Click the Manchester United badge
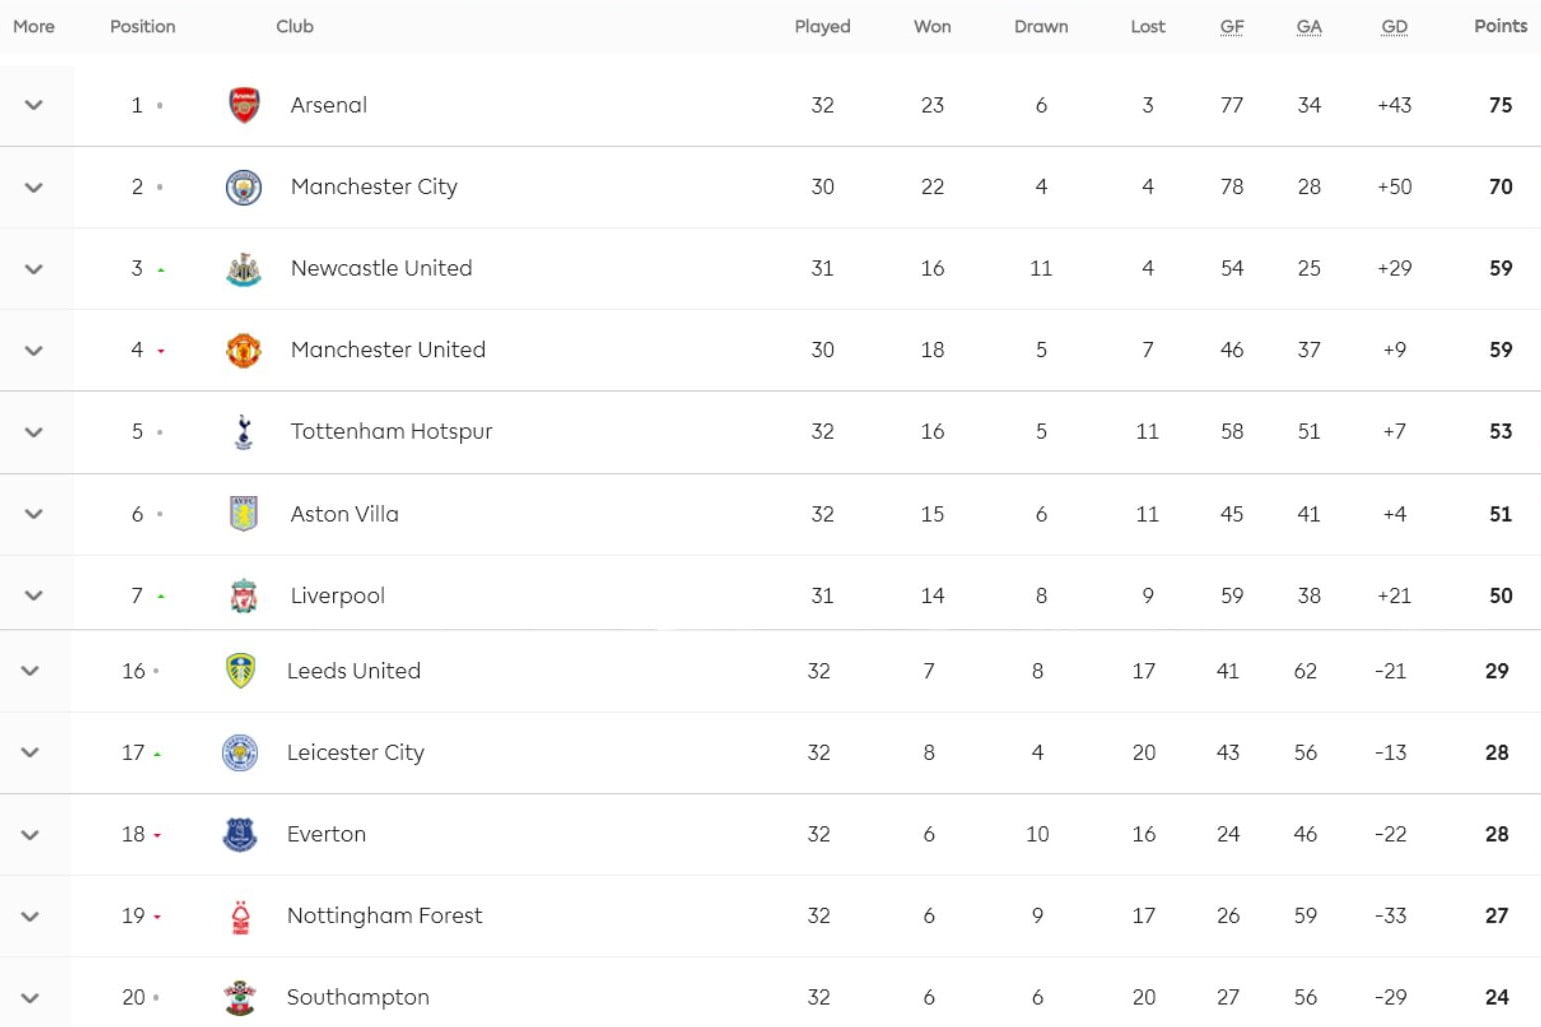 (x=244, y=350)
